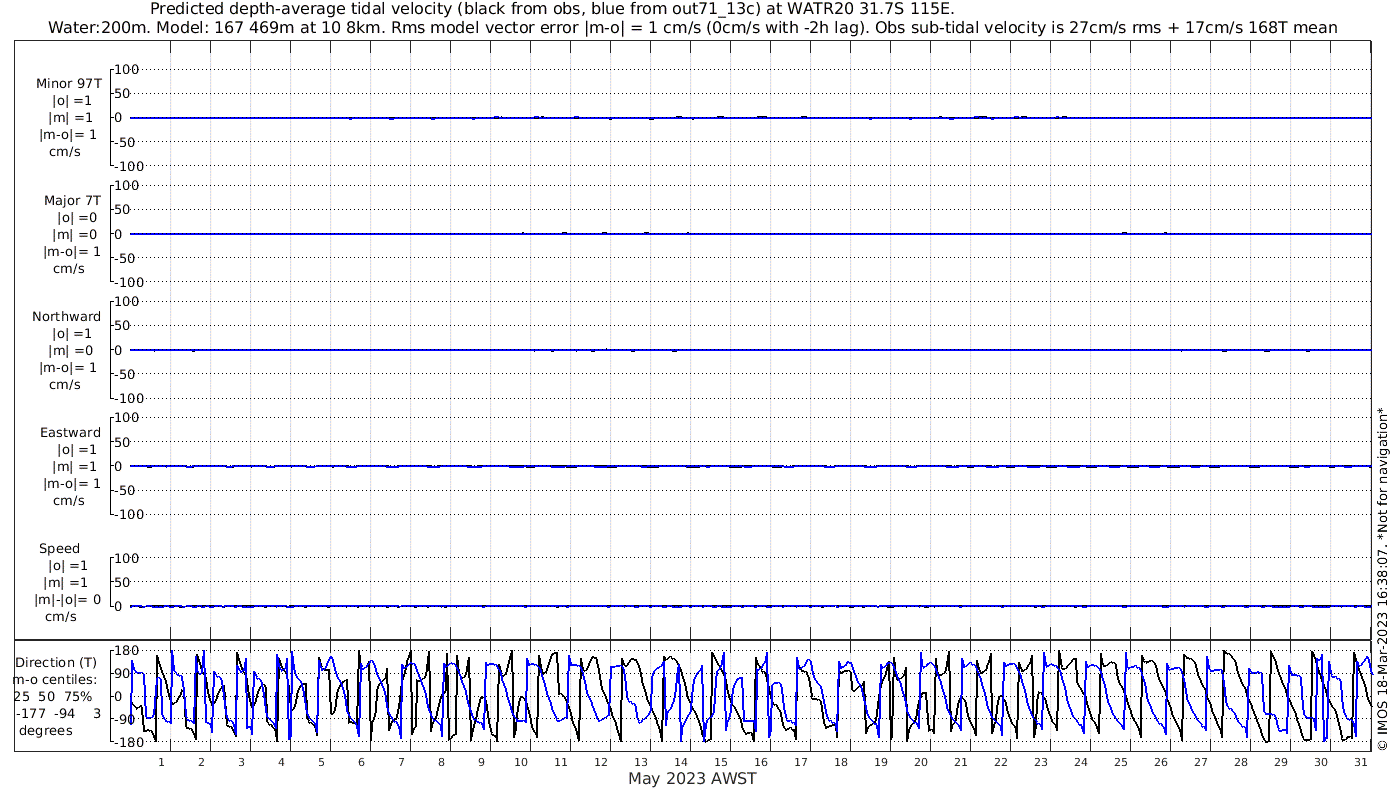Click the 'm-o centiles:' text
This screenshot has width=1400, height=800.
click(x=55, y=679)
